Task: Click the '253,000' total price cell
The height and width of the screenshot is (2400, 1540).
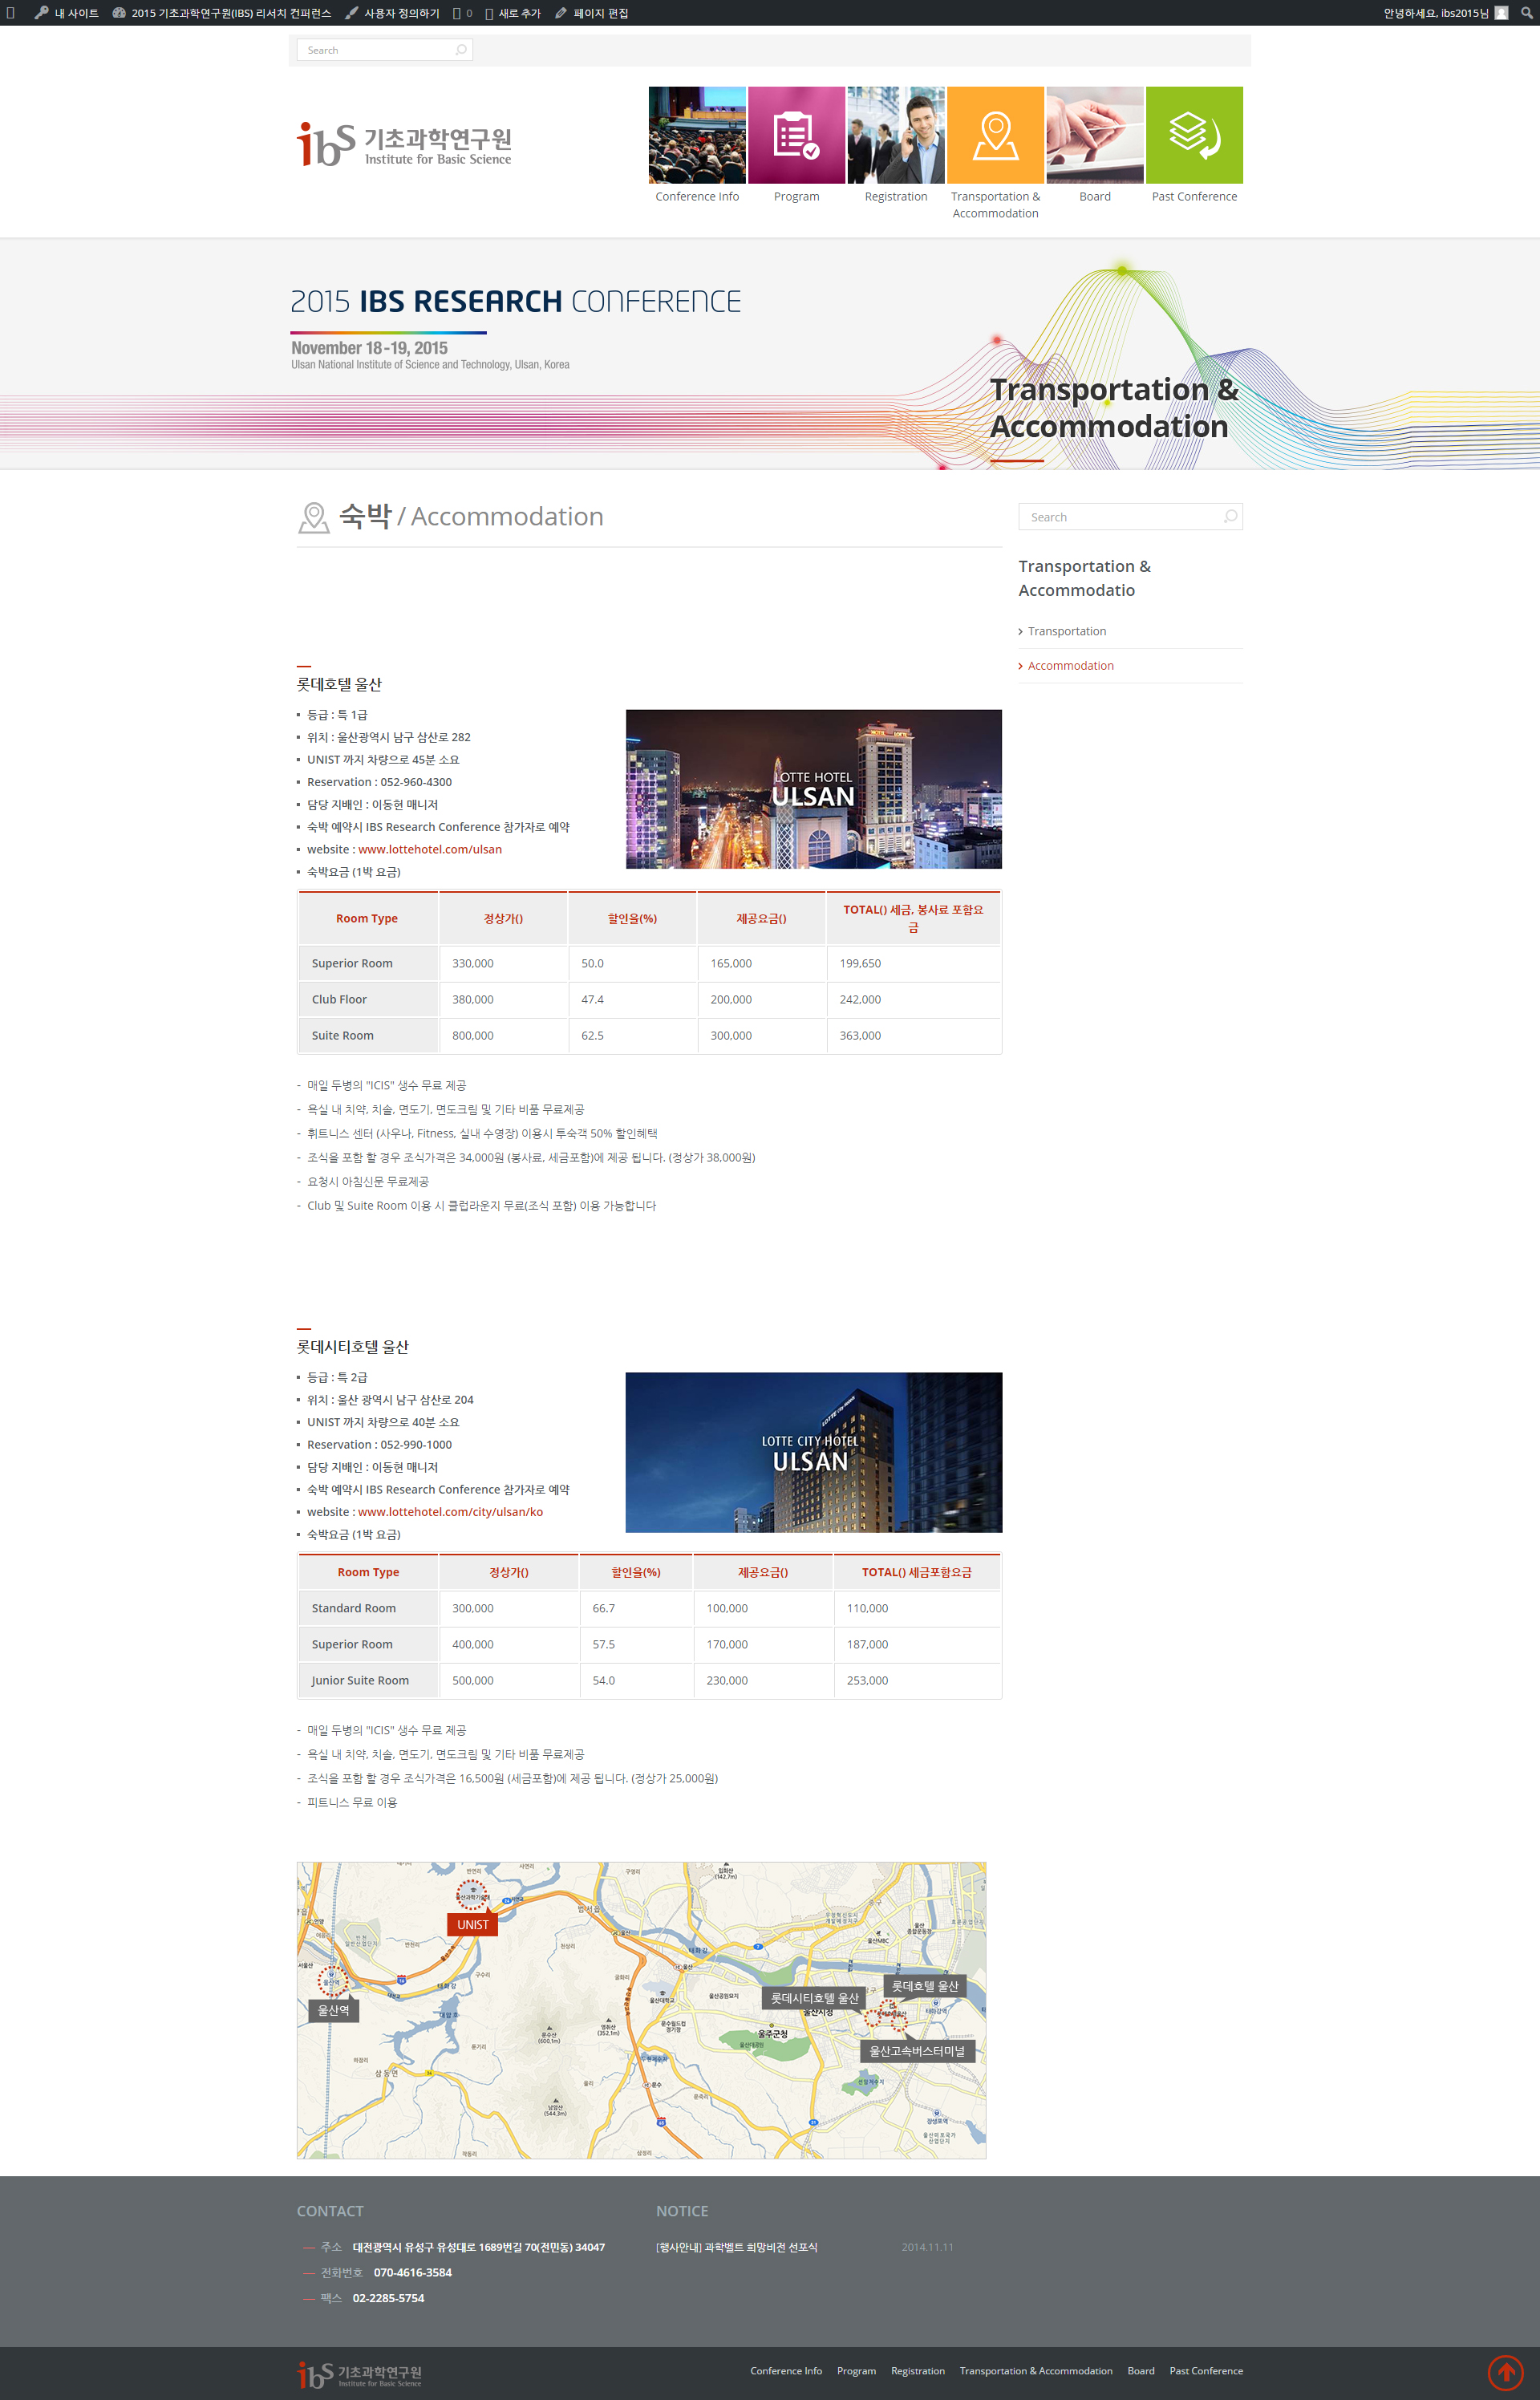Action: coord(918,1680)
